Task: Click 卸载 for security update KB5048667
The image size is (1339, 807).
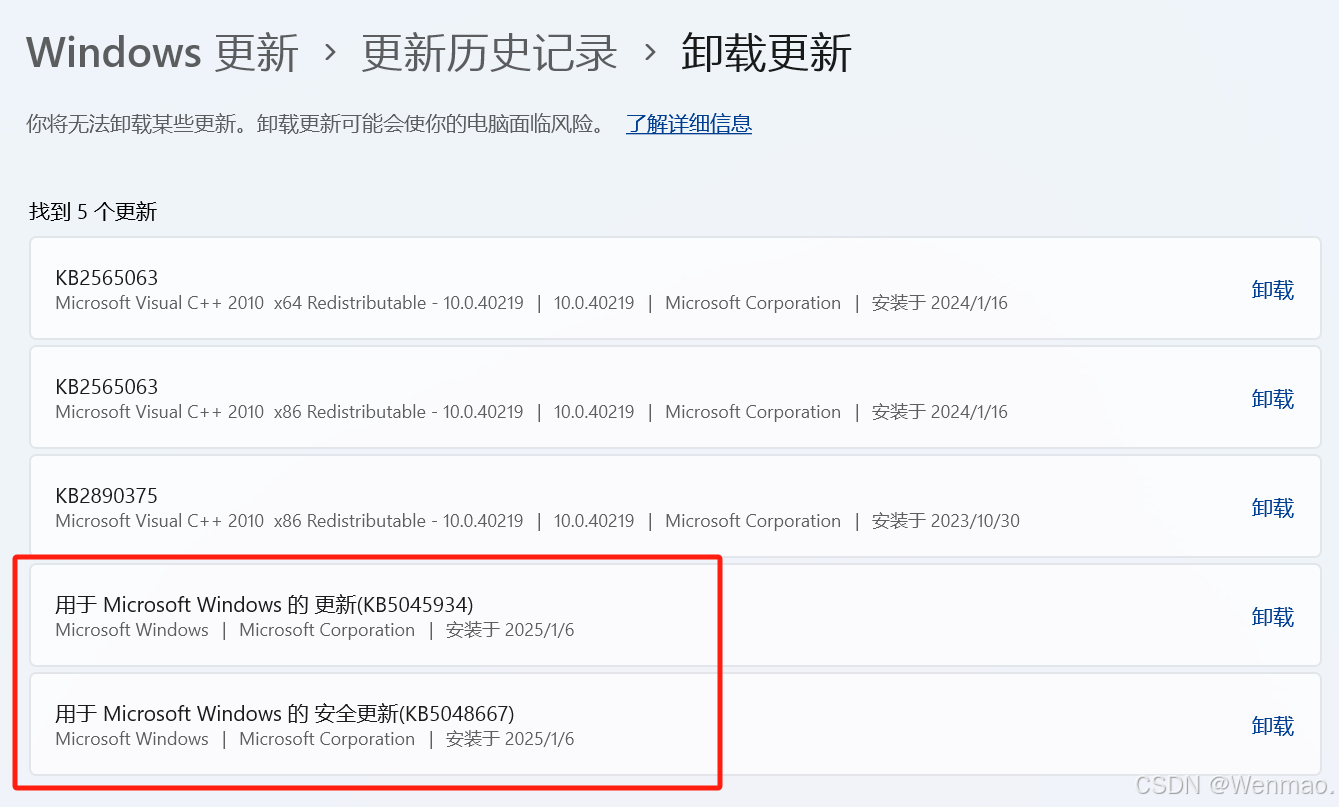Action: click(1273, 726)
